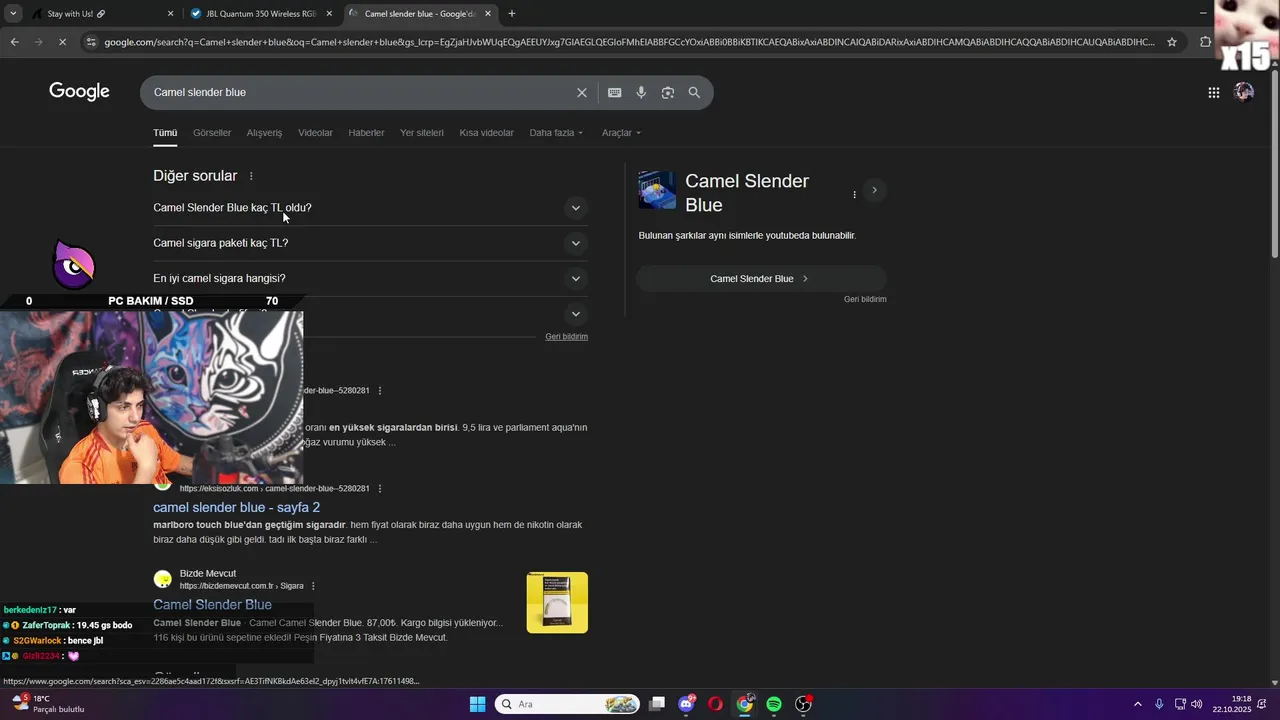Open a new browser tab
This screenshot has width=1280, height=720.
(x=512, y=14)
